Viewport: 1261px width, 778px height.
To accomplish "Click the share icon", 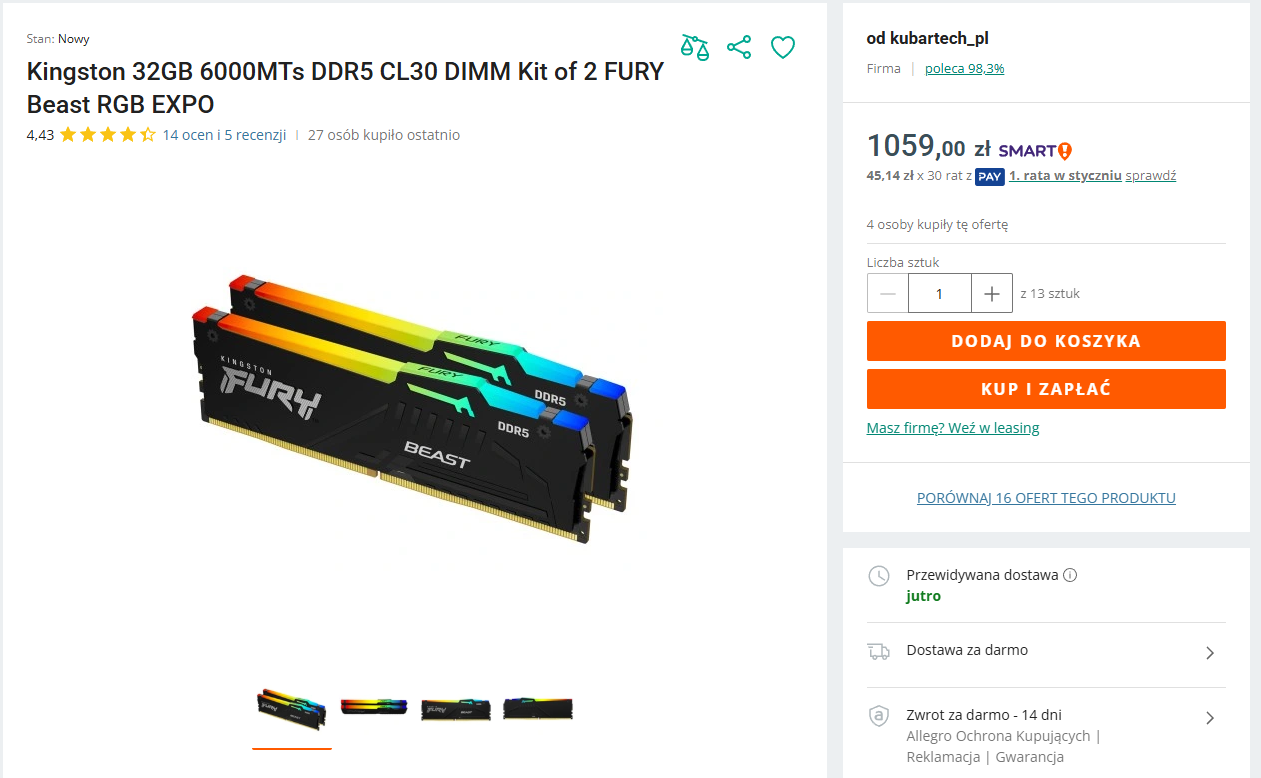I will click(x=739, y=47).
